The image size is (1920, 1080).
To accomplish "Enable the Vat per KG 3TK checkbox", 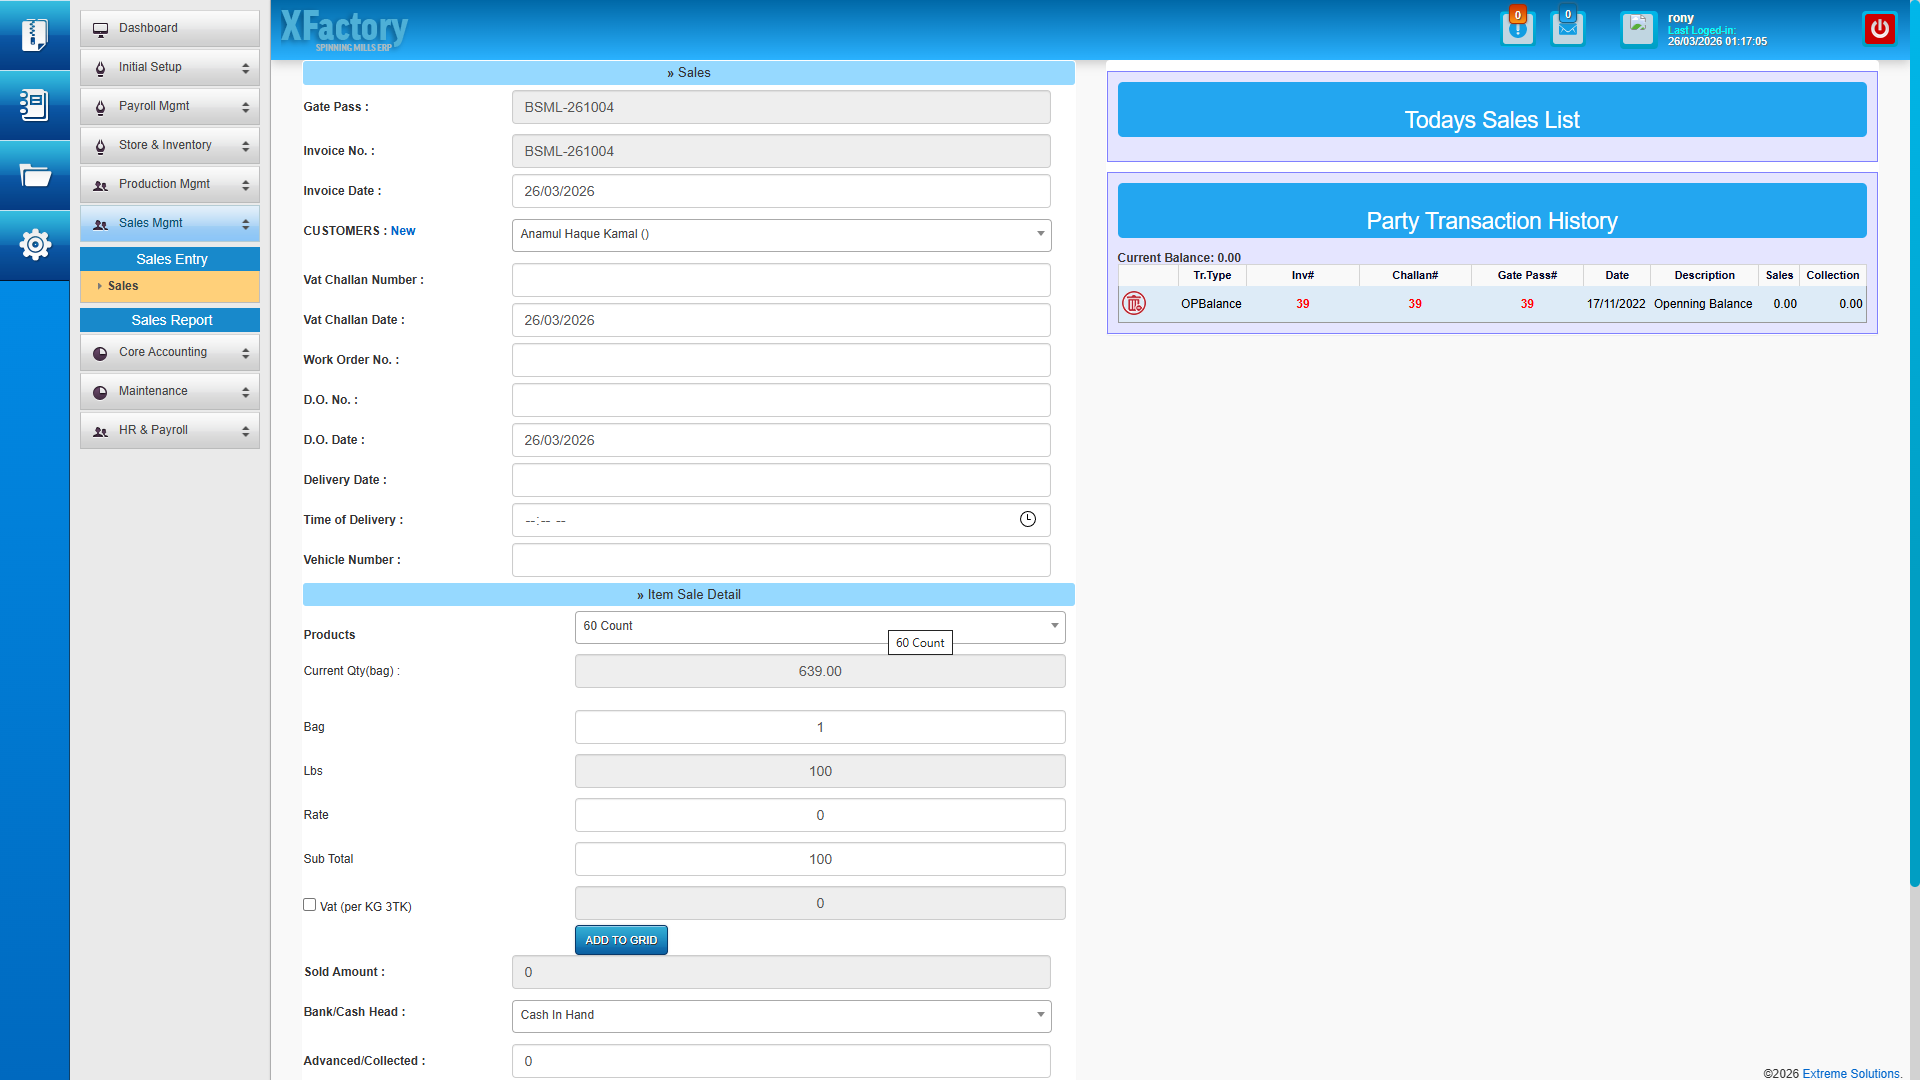I will pos(310,905).
